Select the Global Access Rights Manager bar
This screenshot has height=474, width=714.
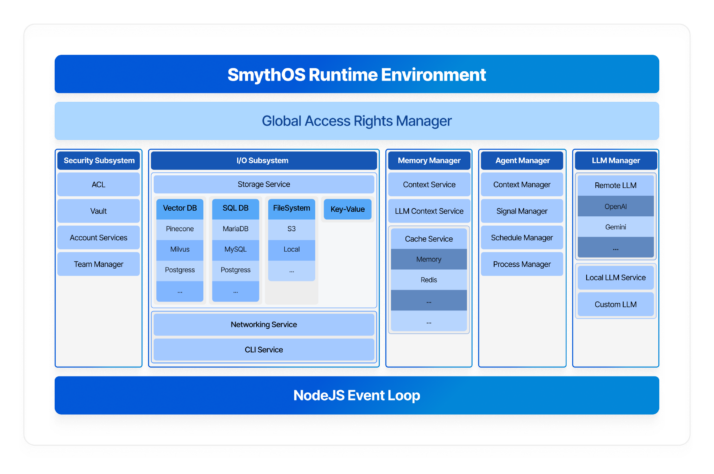[357, 121]
